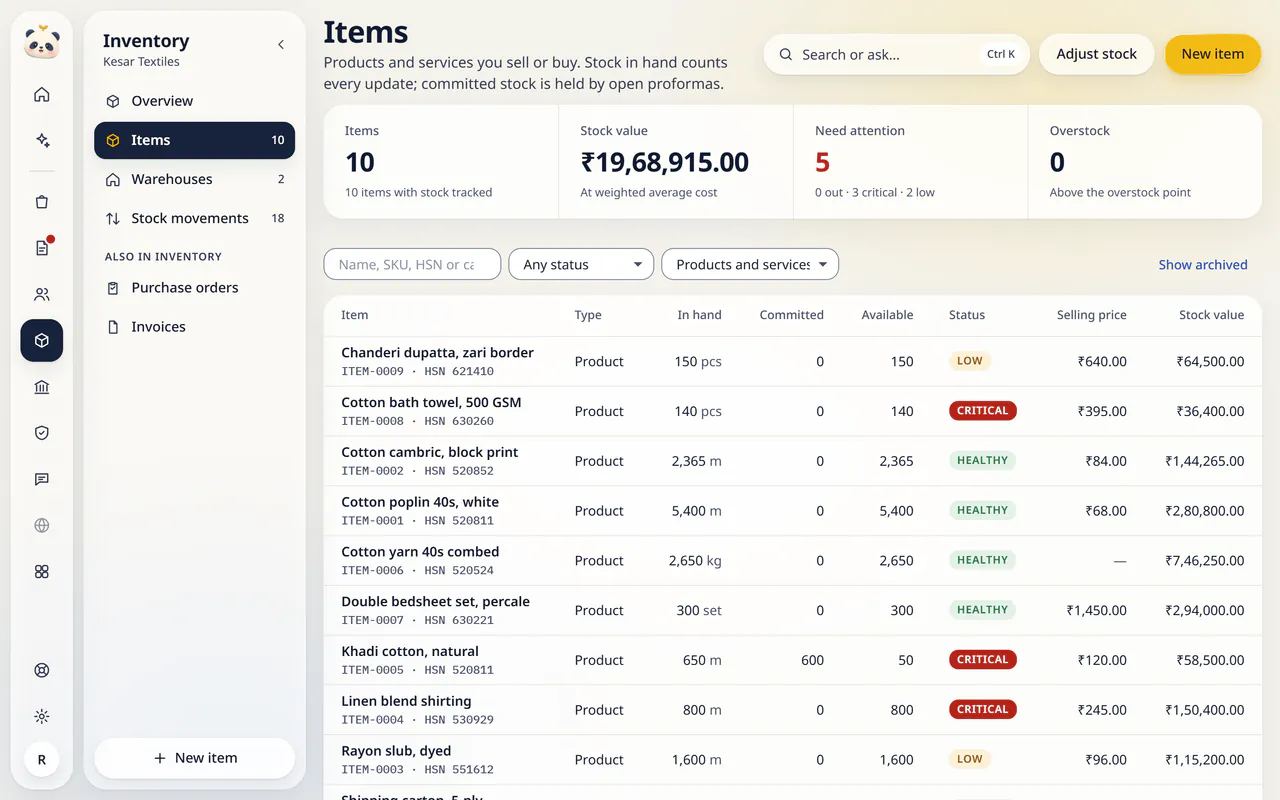
Task: Open Warehouses in Inventory menu
Action: pyautogui.click(x=194, y=179)
